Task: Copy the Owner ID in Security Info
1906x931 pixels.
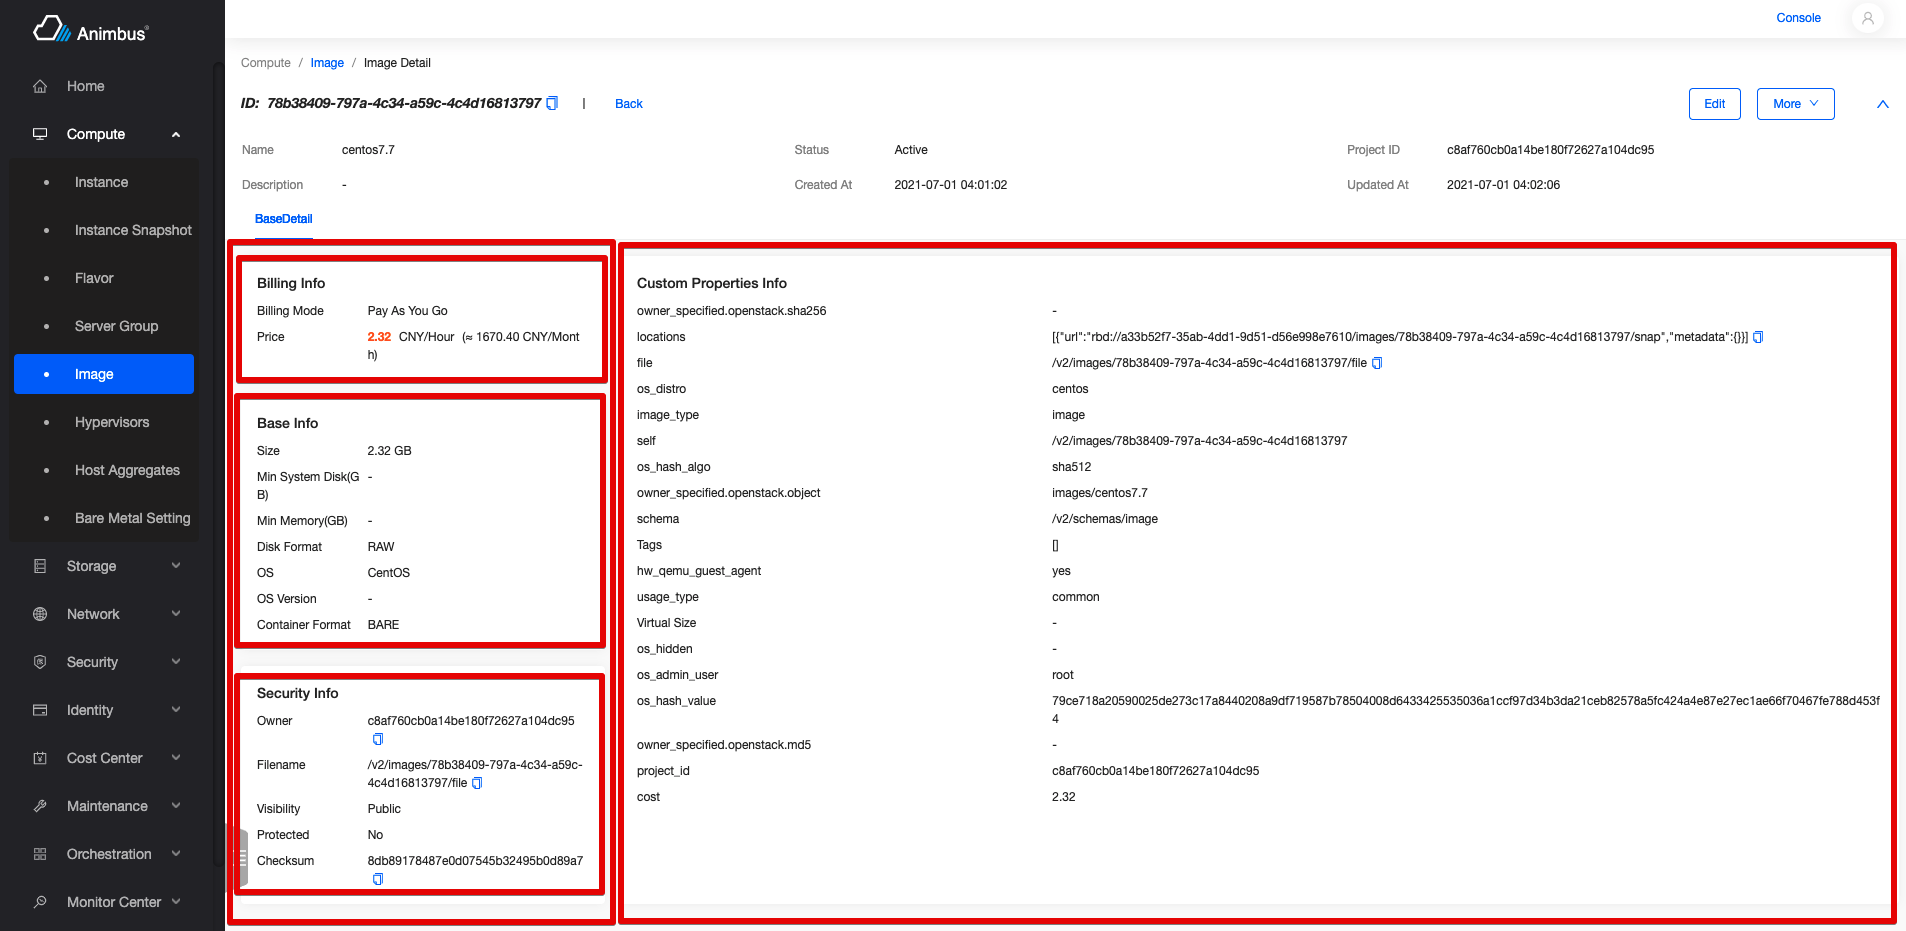Action: click(377, 739)
